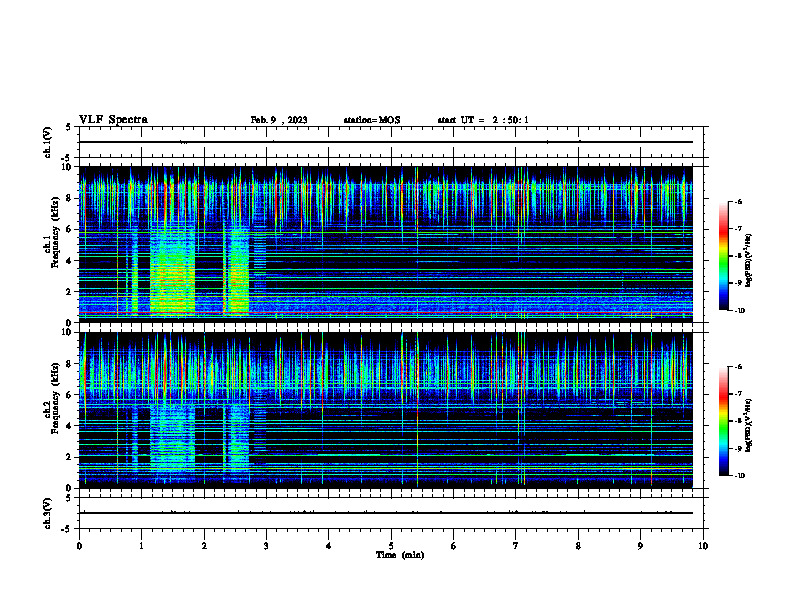792x612 pixels.
Task: Click the "-6" label on ch.1 color bar
Action: (738, 201)
